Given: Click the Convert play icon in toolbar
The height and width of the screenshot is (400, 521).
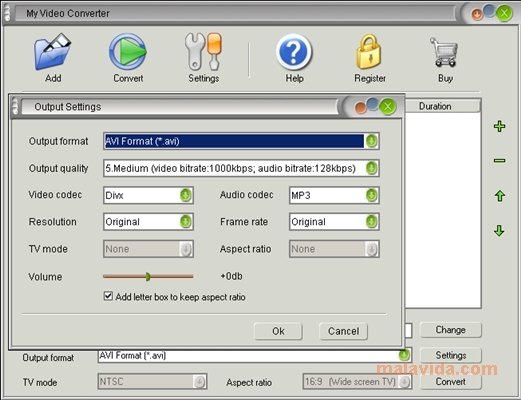Looking at the screenshot, I should pos(128,52).
